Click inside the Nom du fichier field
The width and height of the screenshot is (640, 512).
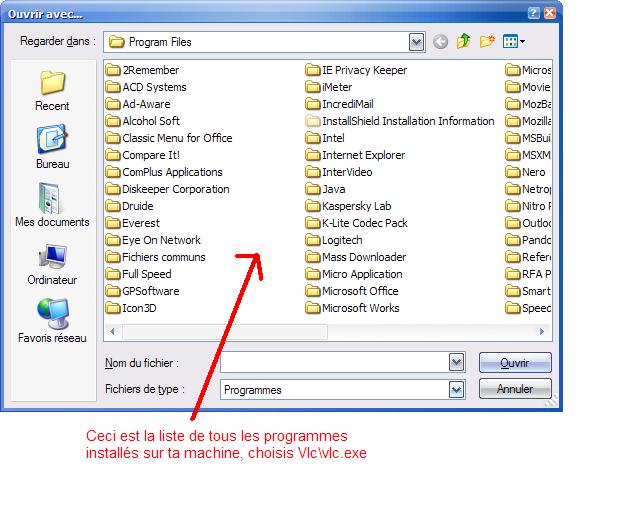[x=335, y=363]
